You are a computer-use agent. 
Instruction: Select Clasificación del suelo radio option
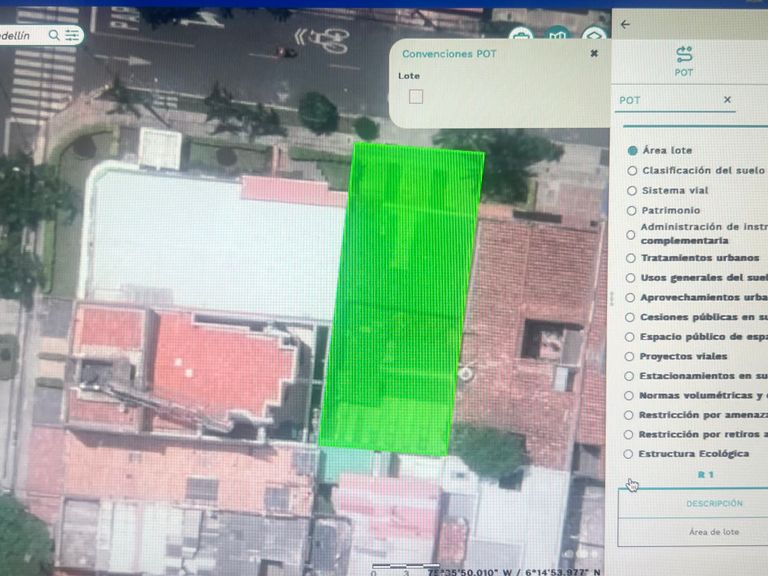click(x=632, y=171)
